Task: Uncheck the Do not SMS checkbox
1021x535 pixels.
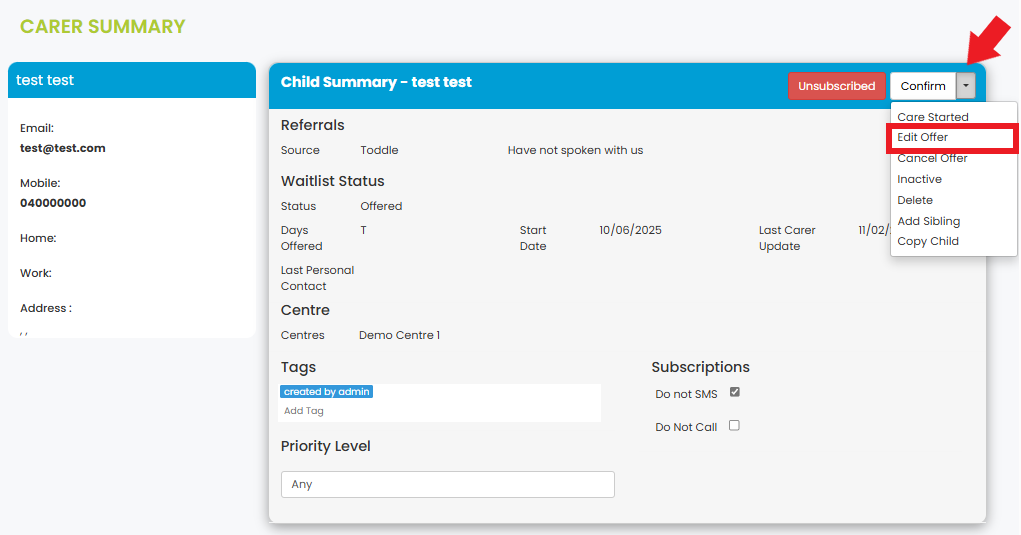Action: 734,392
